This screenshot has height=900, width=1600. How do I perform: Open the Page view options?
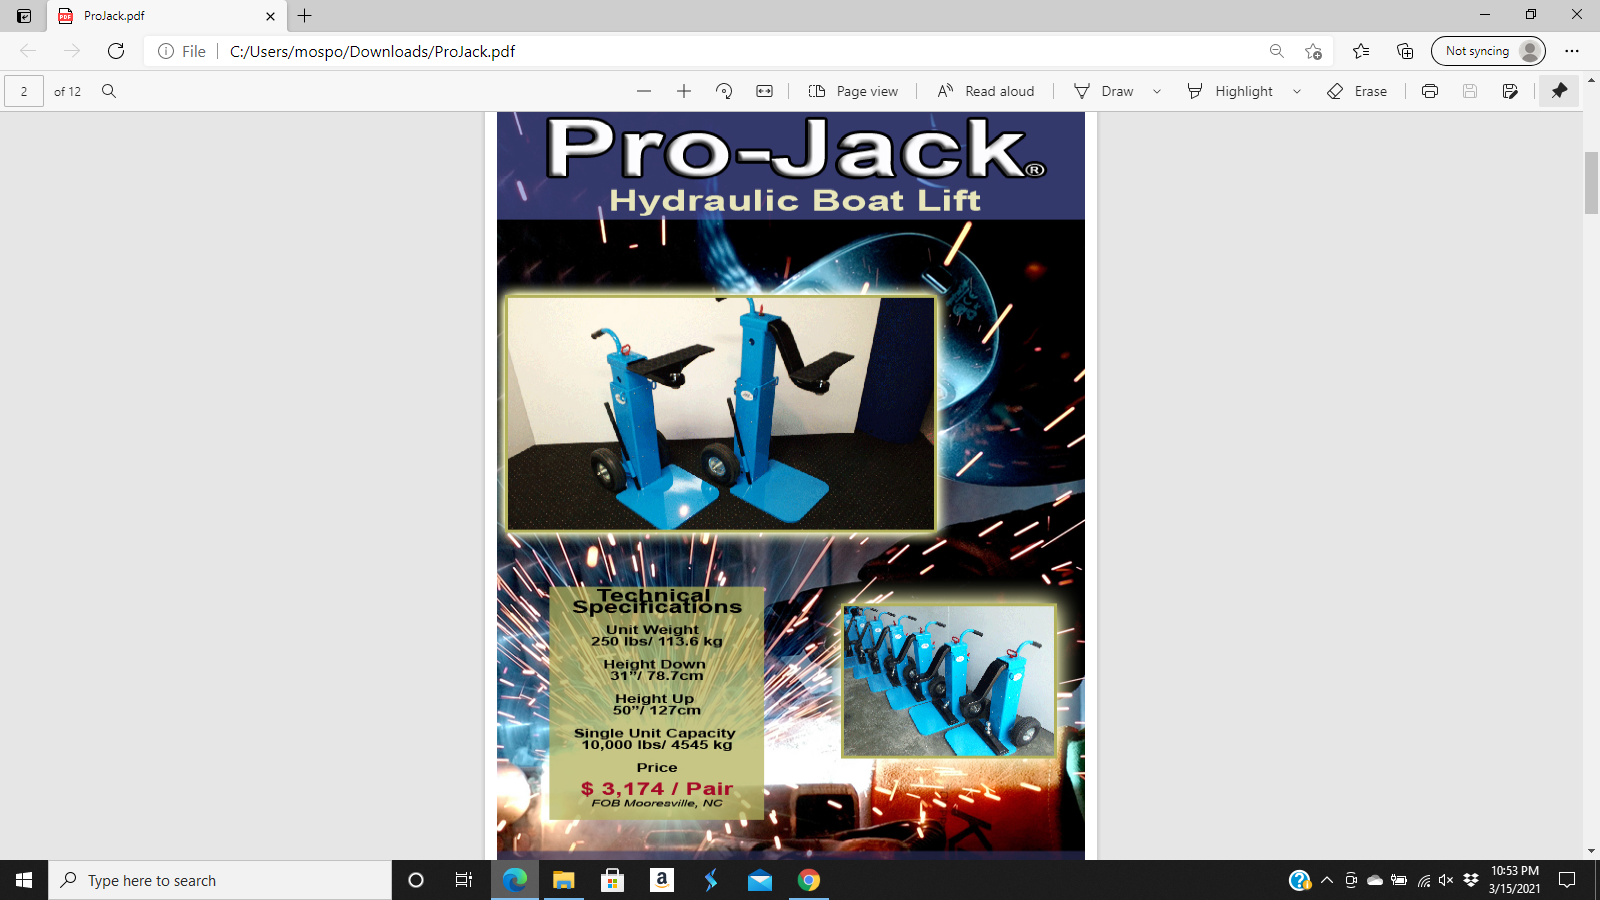(853, 91)
